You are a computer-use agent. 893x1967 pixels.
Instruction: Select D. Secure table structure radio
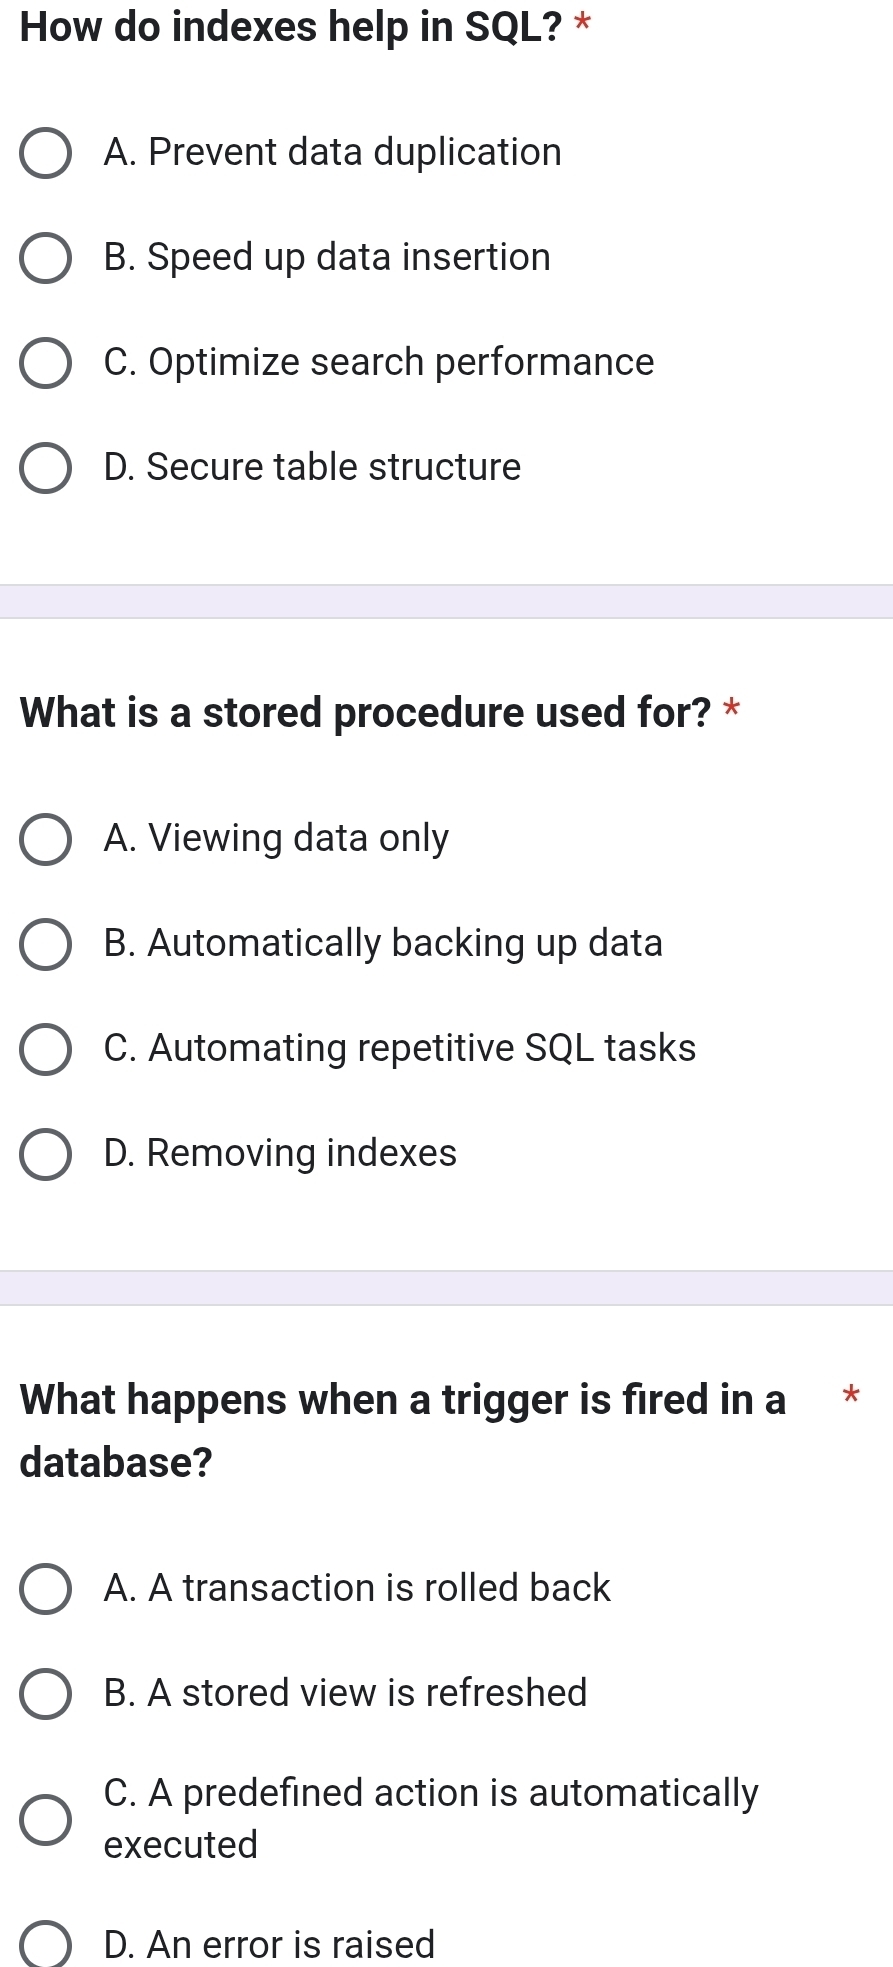point(46,468)
